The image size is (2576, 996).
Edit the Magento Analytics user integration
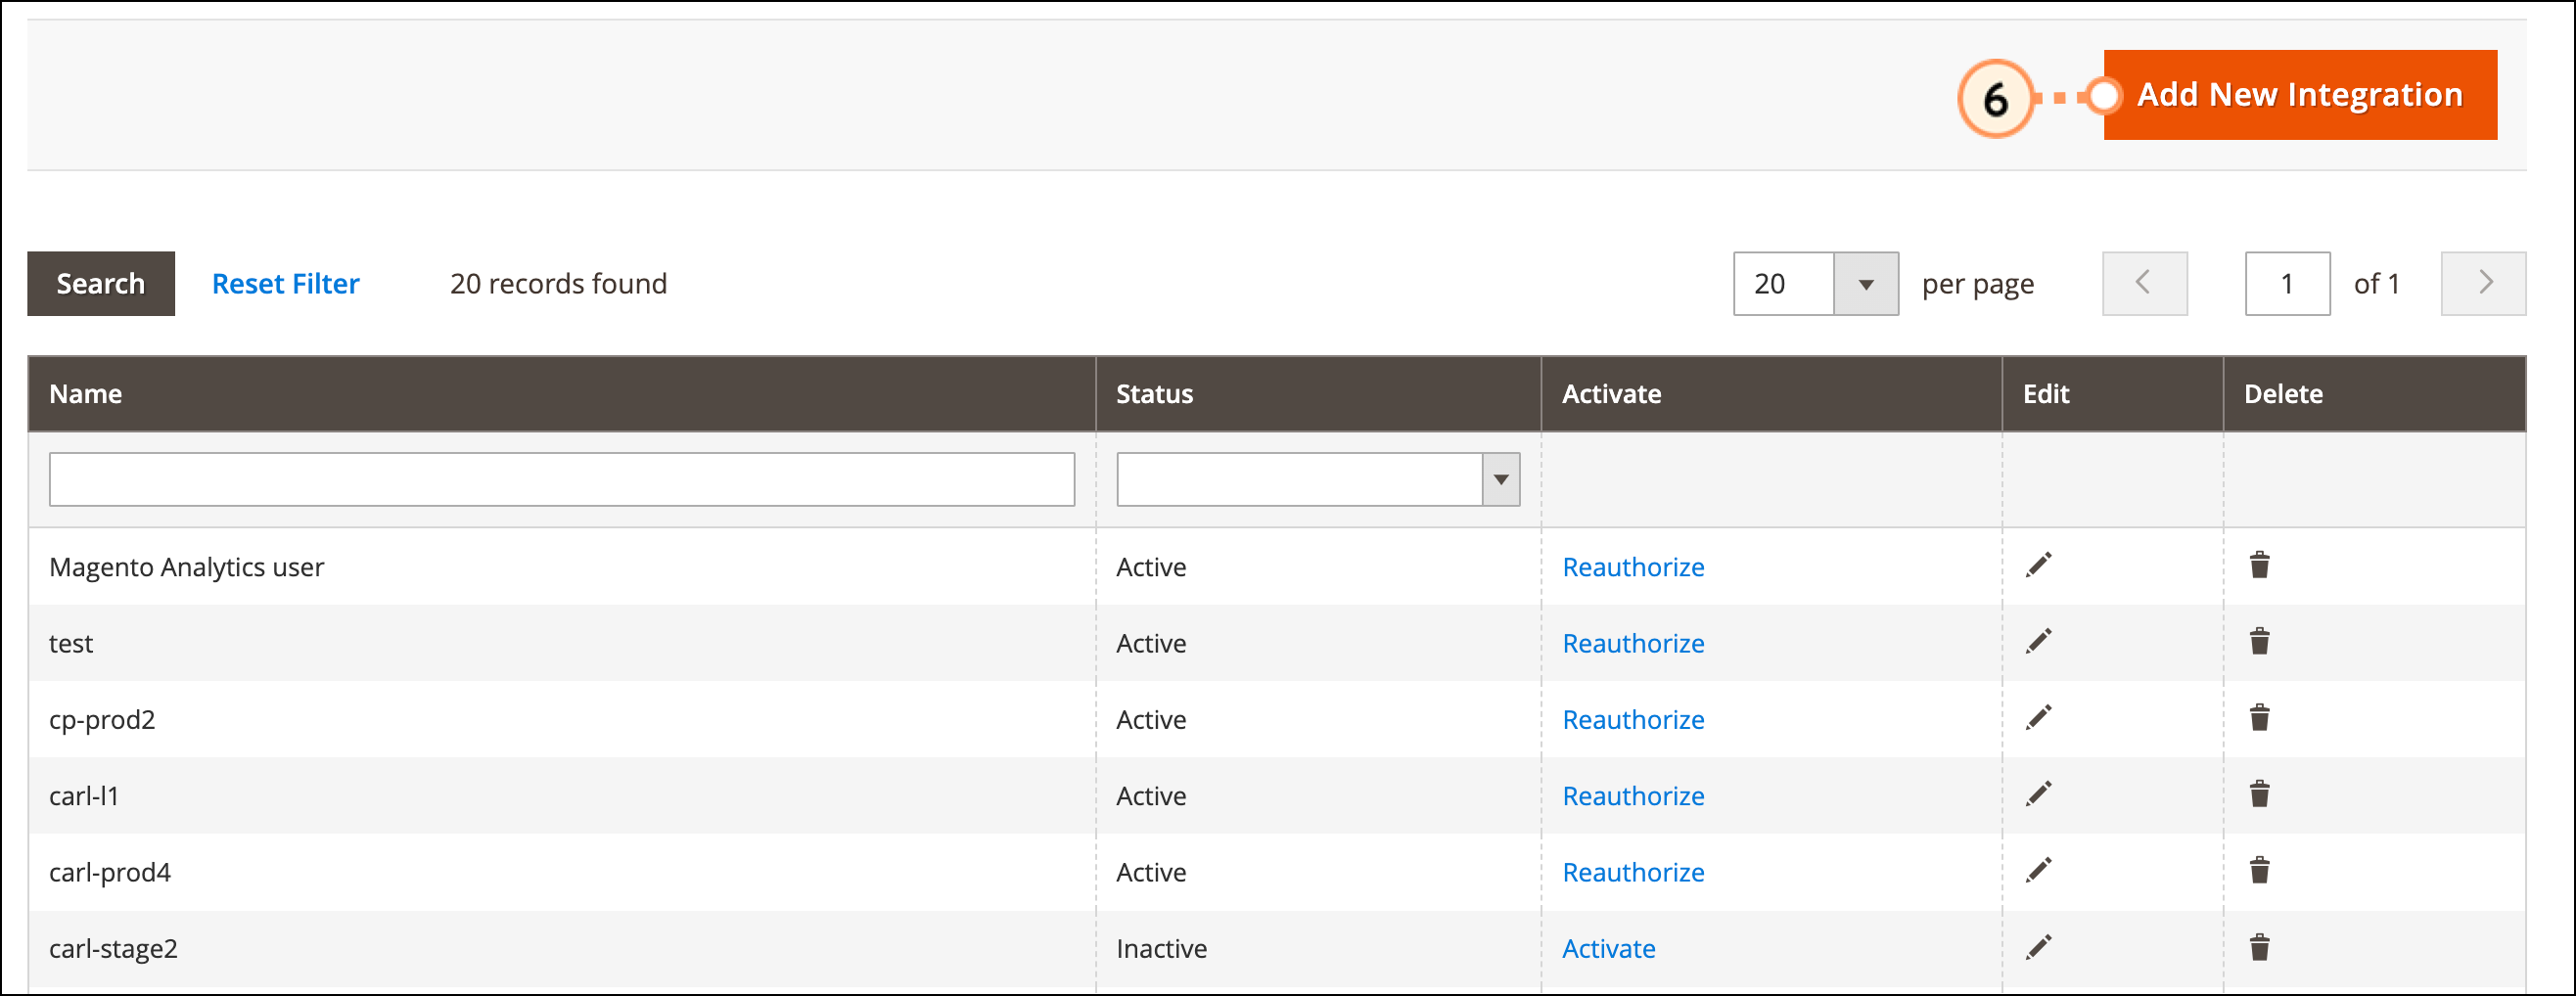2038,565
